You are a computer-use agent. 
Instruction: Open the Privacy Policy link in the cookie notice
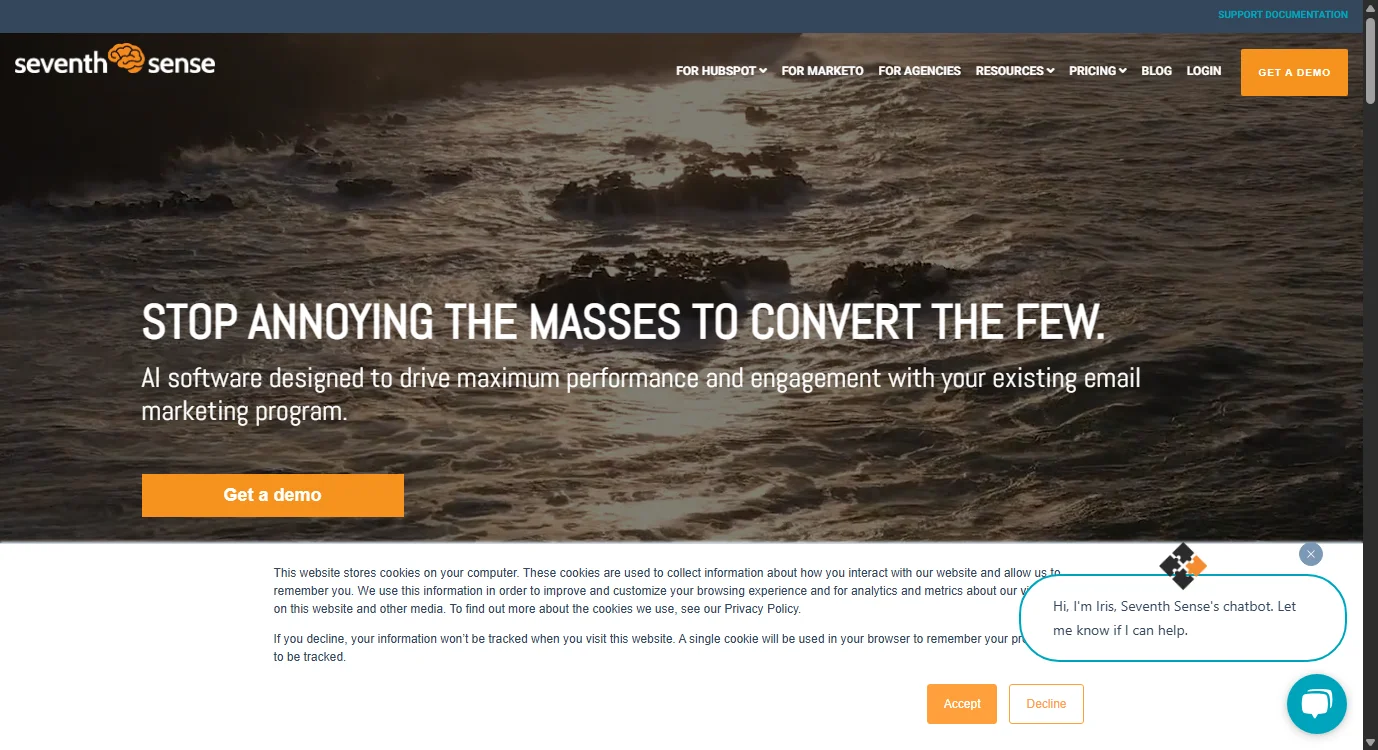pos(762,609)
